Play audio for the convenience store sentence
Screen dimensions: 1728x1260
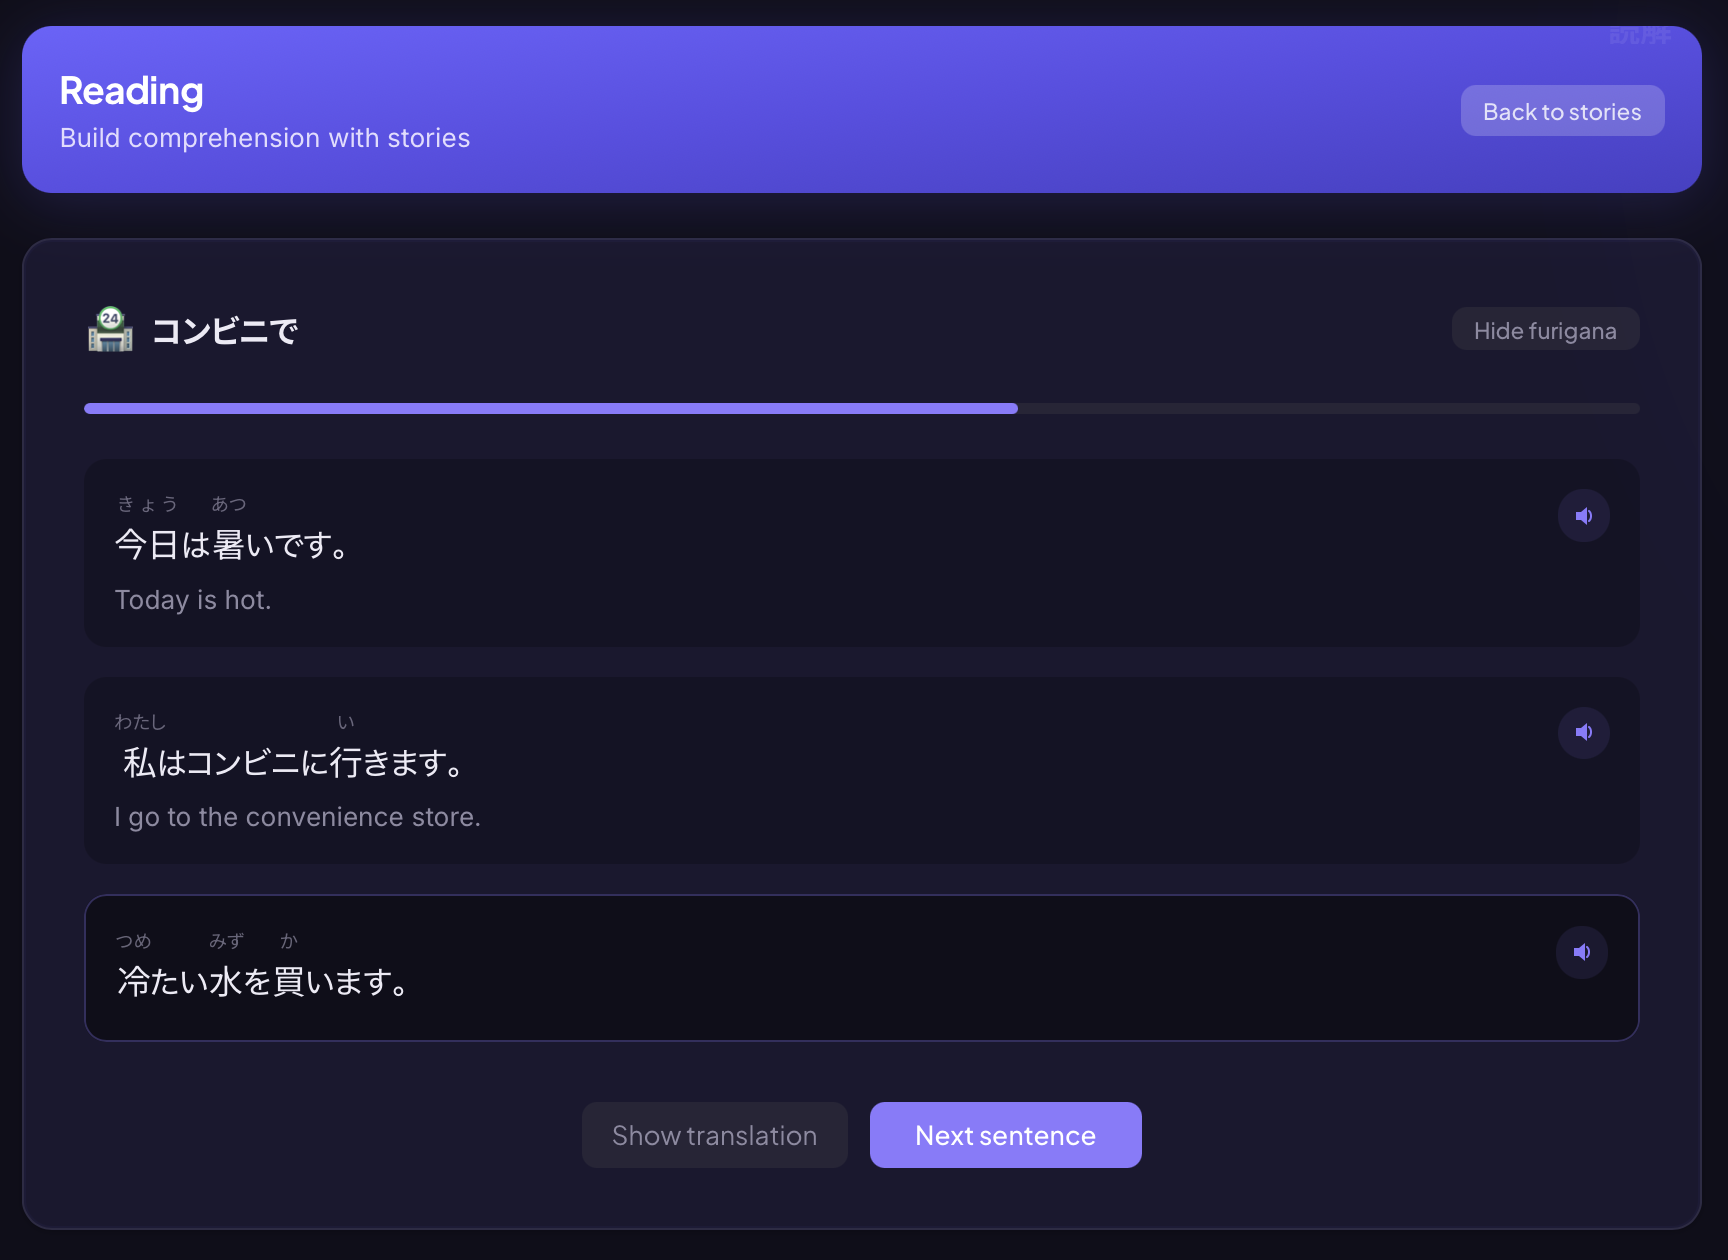1583,733
